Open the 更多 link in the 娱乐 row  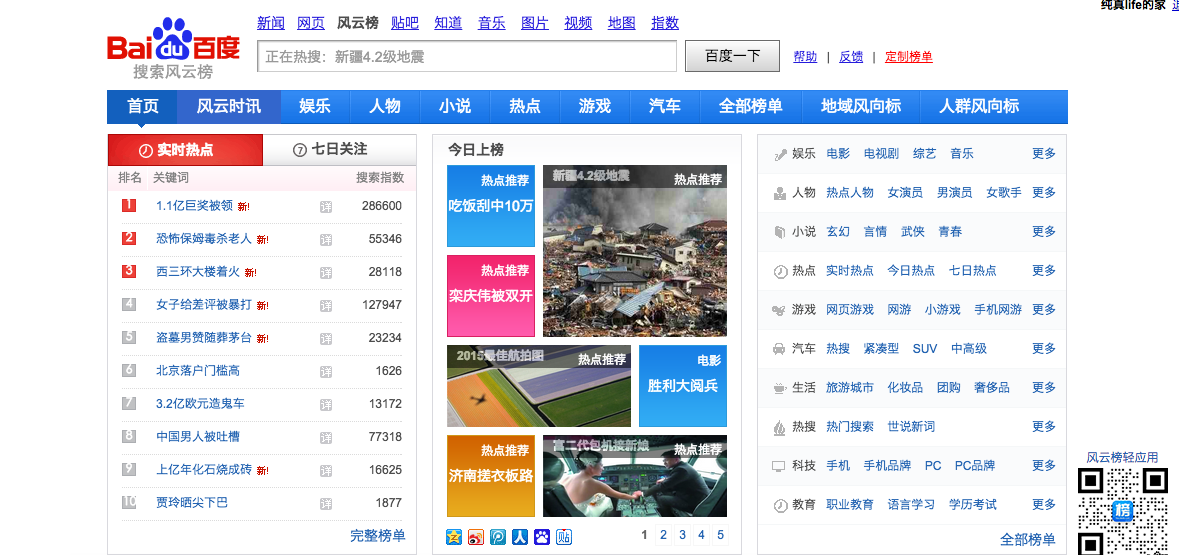(x=1044, y=153)
